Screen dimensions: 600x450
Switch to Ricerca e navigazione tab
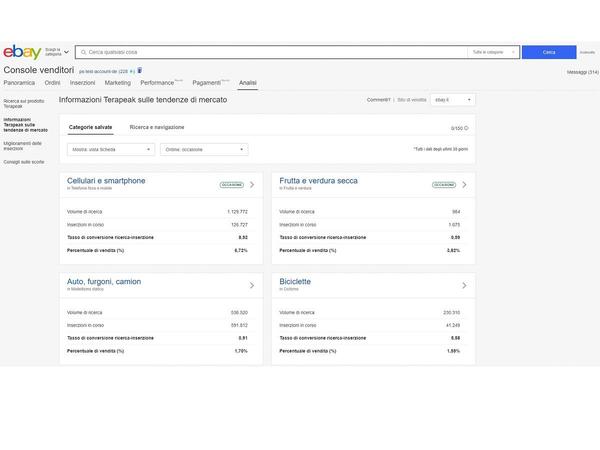tap(157, 127)
